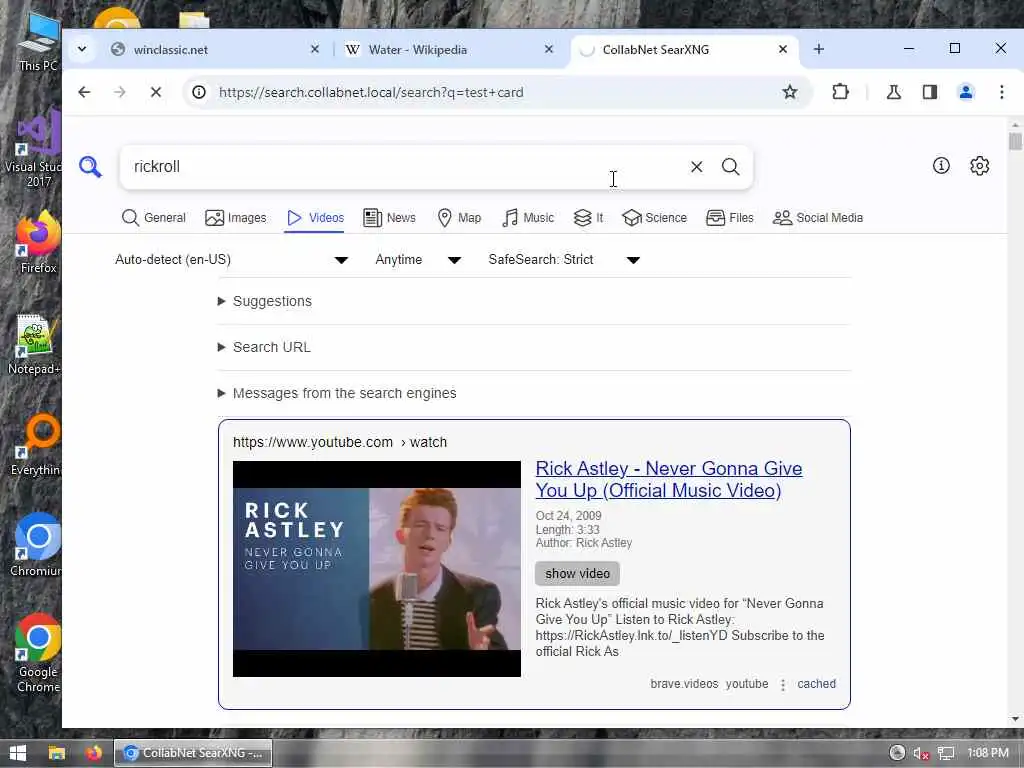Select the Images search category
Image resolution: width=1024 pixels, height=768 pixels.
pyautogui.click(x=236, y=217)
